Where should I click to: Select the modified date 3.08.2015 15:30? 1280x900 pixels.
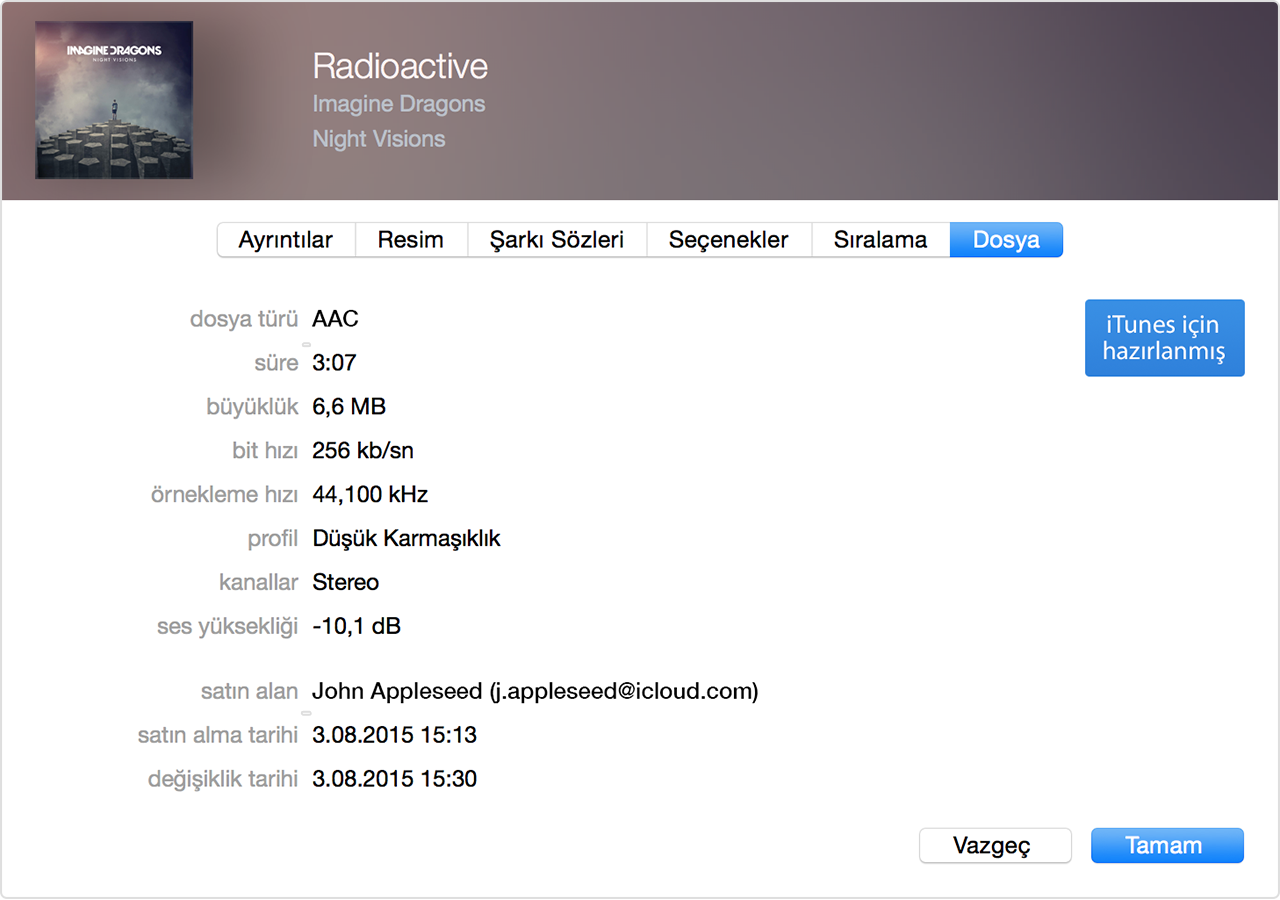click(394, 779)
